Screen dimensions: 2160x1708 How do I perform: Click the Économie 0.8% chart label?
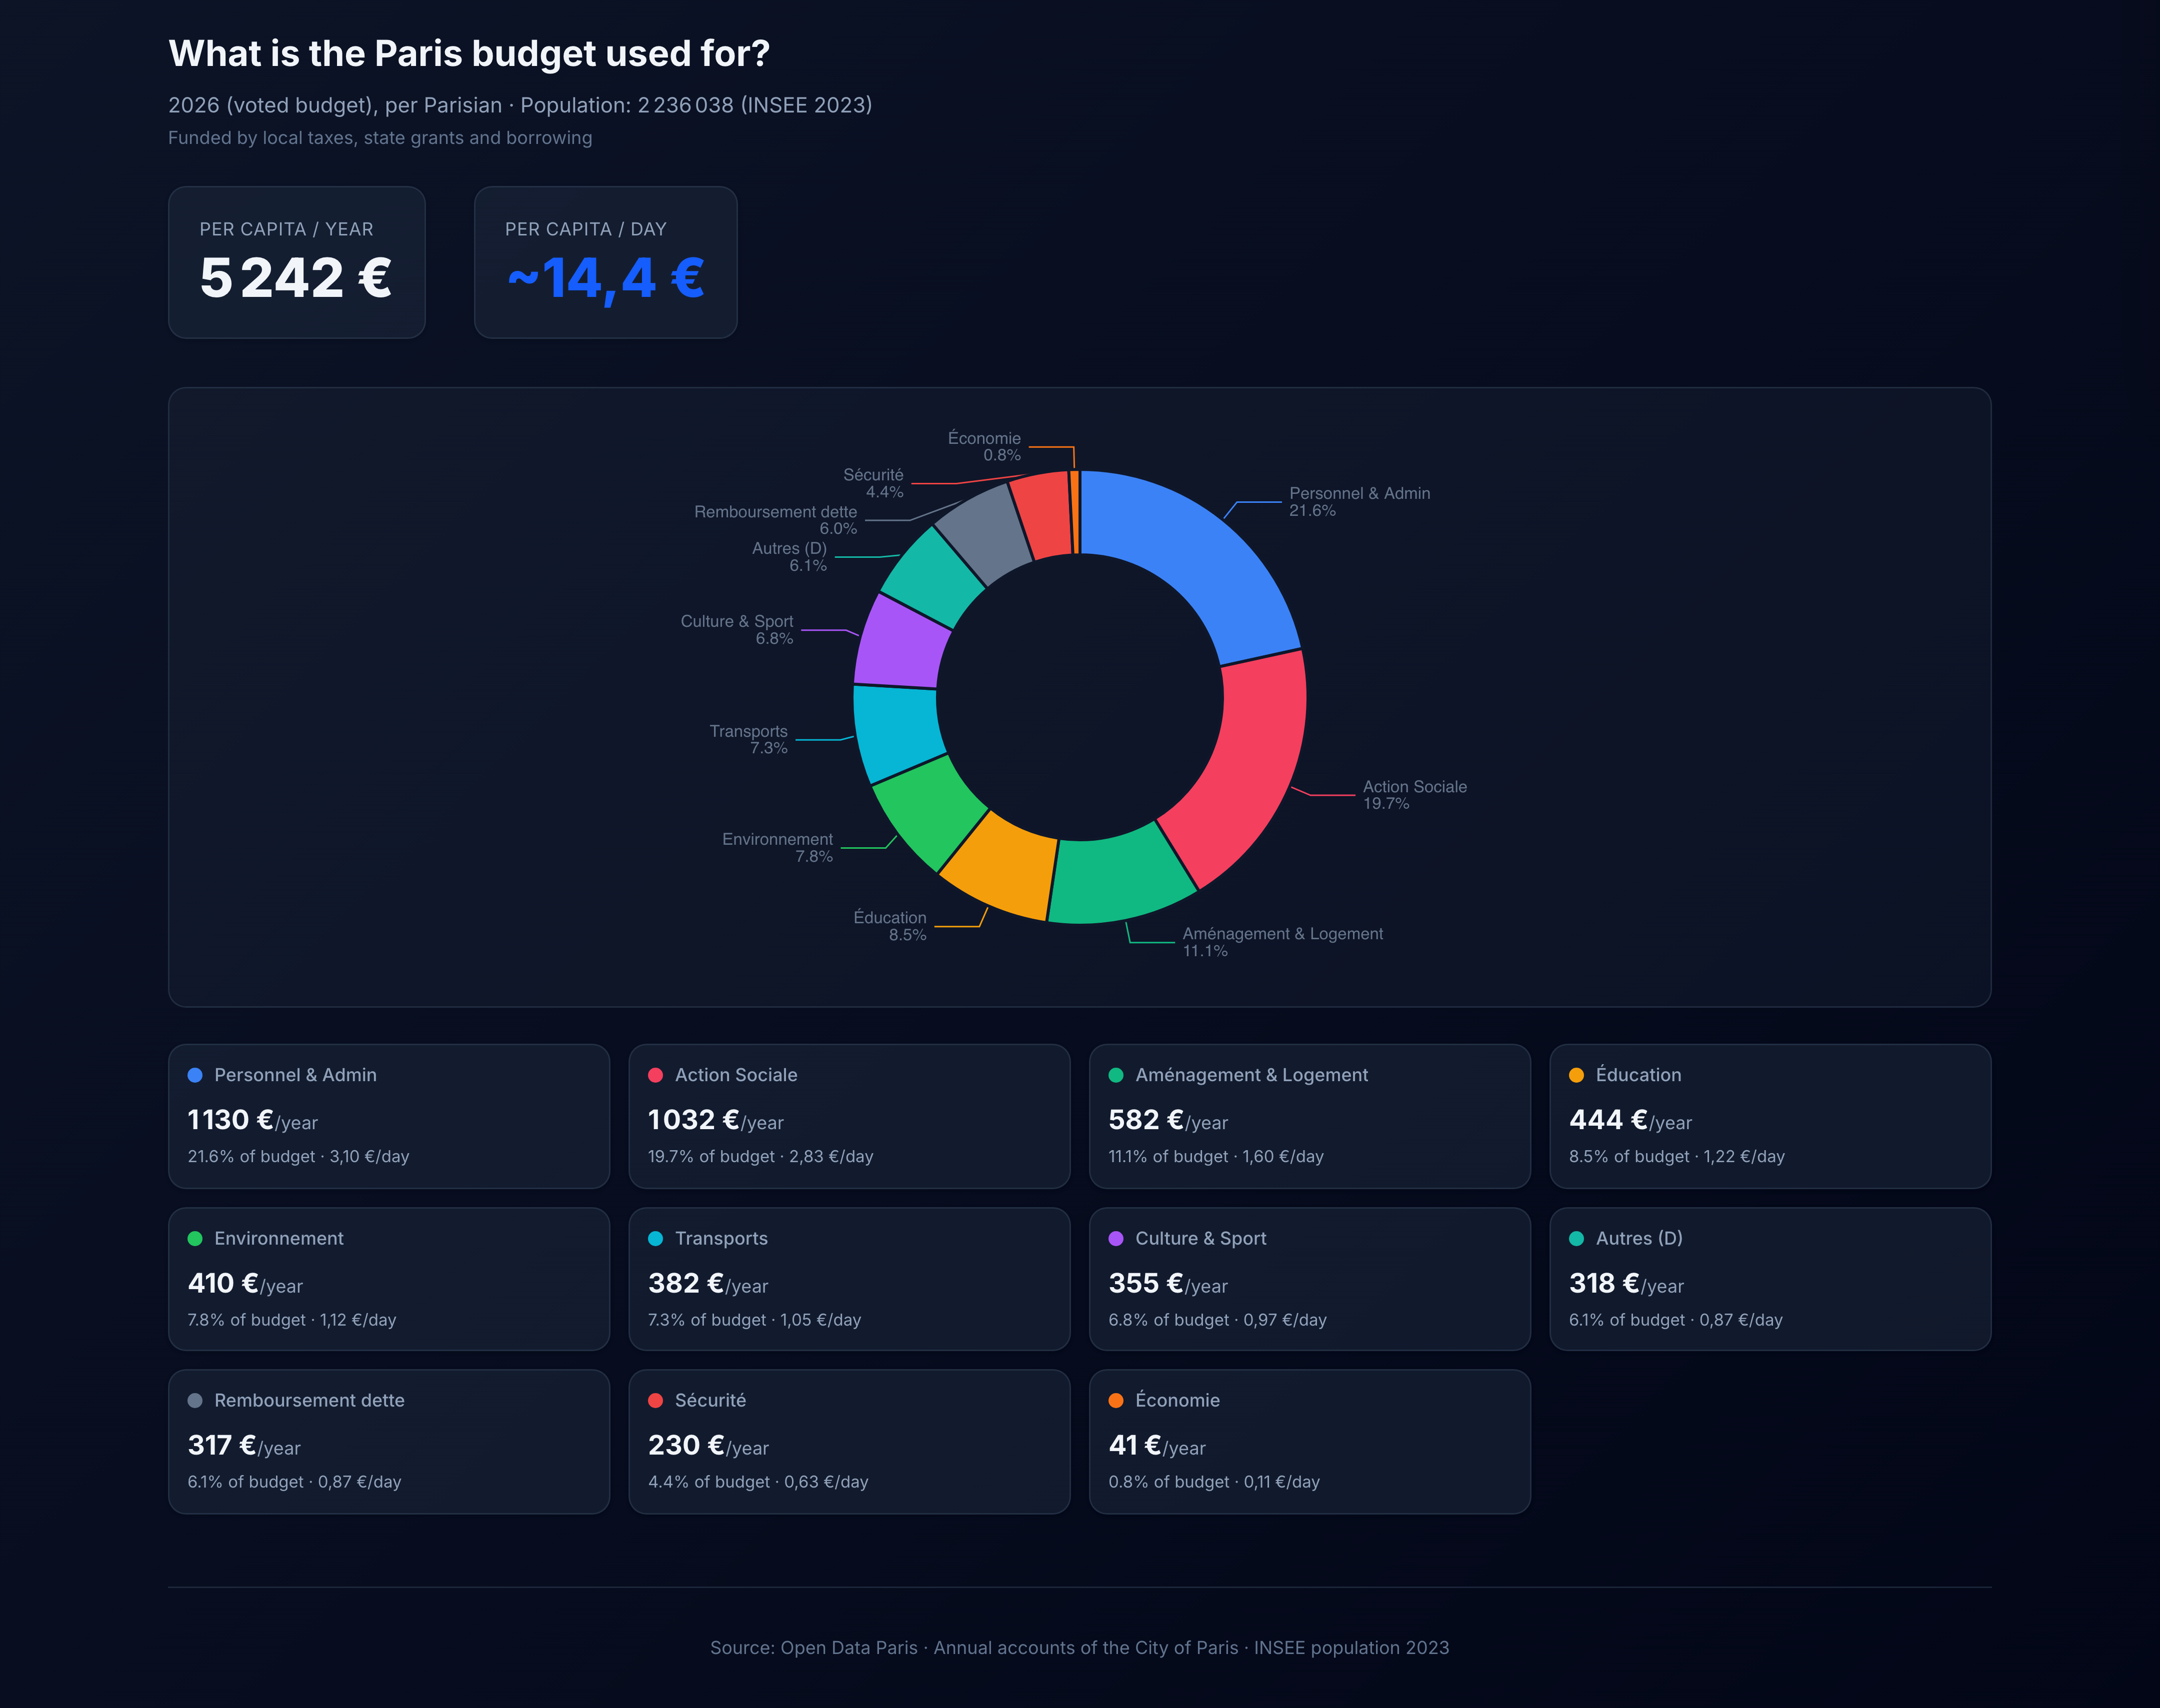coord(985,446)
